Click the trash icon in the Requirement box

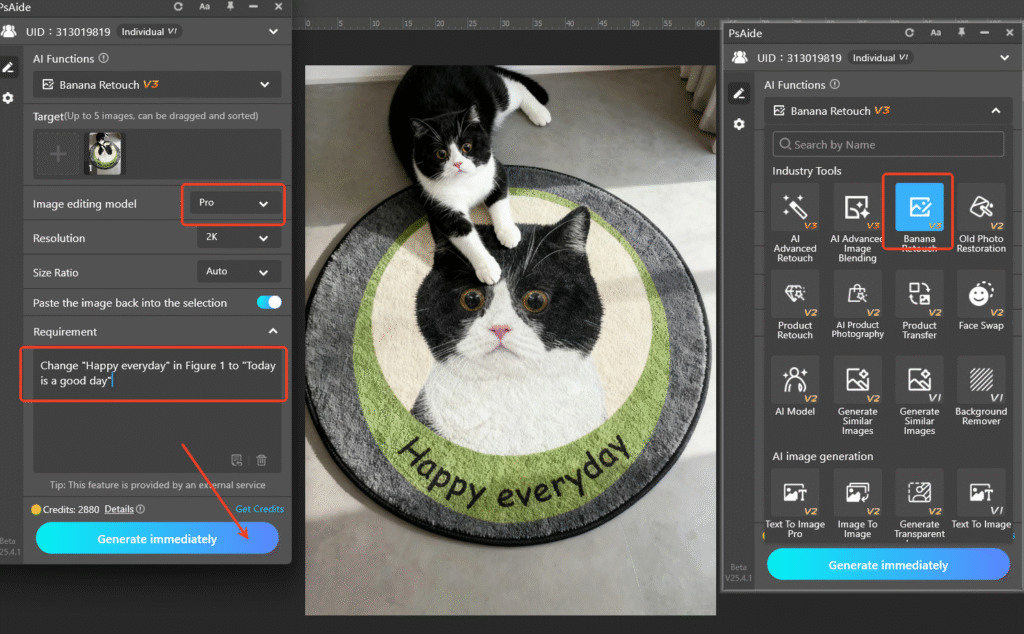(261, 460)
